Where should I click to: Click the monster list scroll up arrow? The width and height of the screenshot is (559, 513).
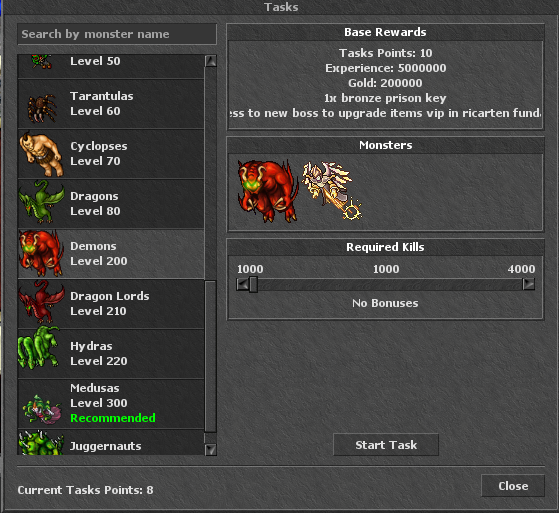(211, 61)
